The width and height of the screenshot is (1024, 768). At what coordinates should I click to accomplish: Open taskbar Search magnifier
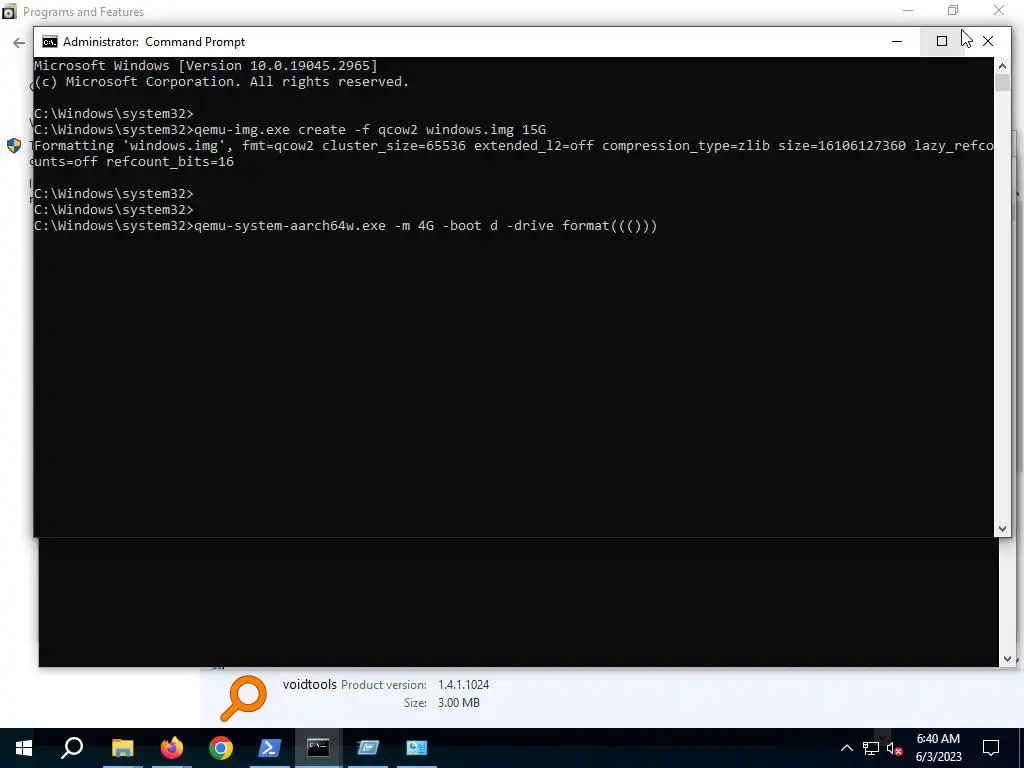(72, 748)
